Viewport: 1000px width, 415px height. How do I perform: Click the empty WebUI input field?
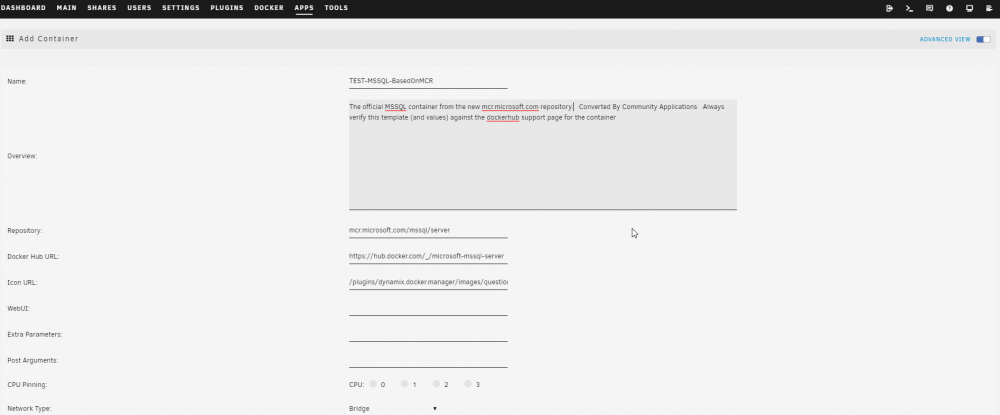tap(428, 309)
